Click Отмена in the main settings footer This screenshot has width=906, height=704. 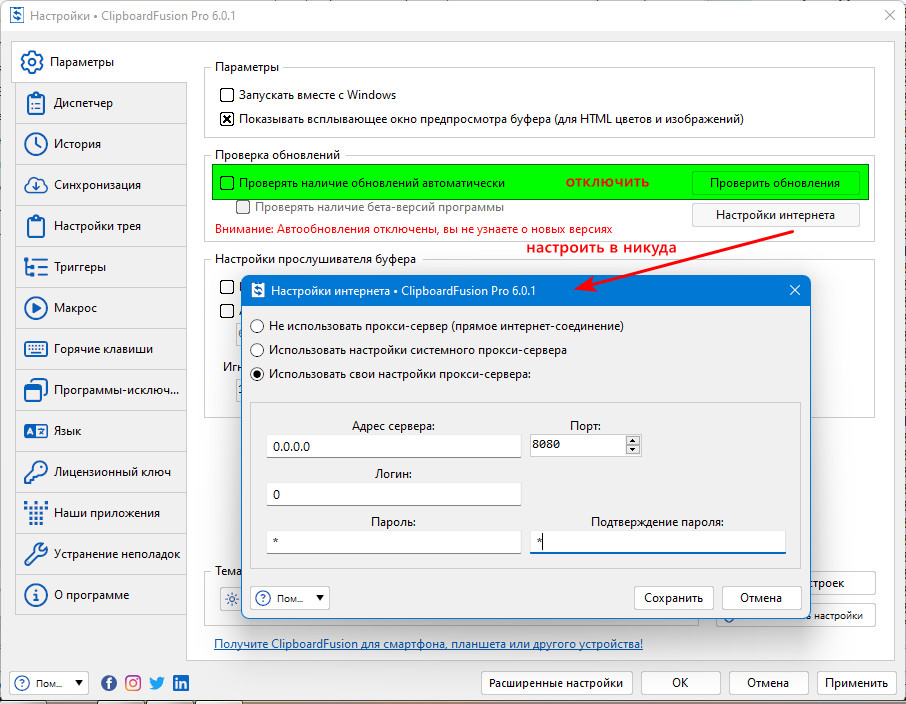(768, 683)
